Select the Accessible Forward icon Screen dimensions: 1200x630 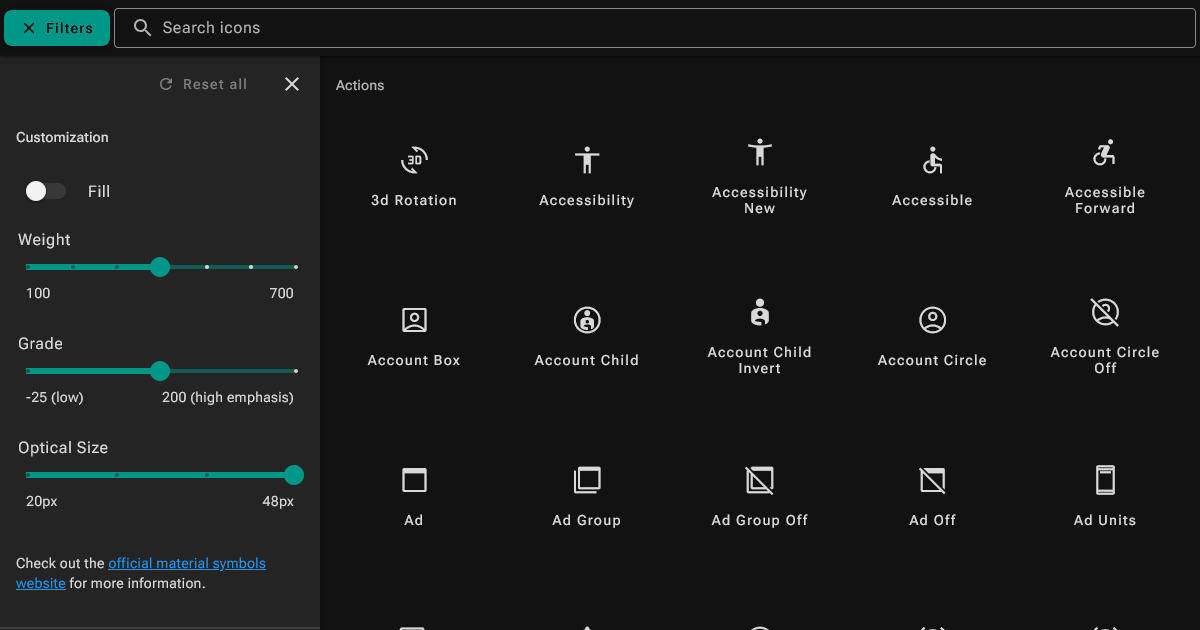pos(1104,152)
